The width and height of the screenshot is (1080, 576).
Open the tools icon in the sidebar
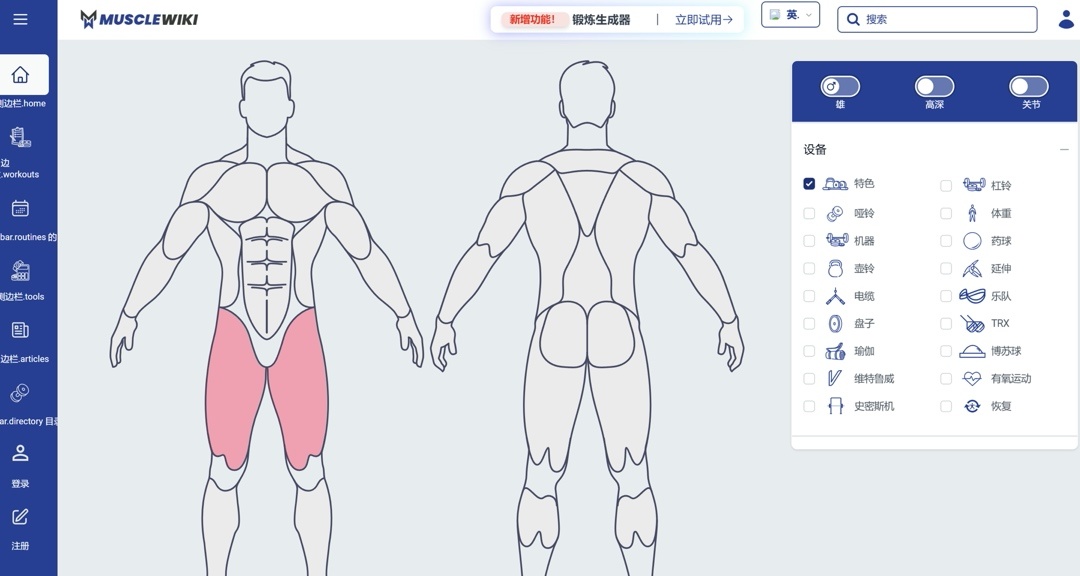click(20, 271)
